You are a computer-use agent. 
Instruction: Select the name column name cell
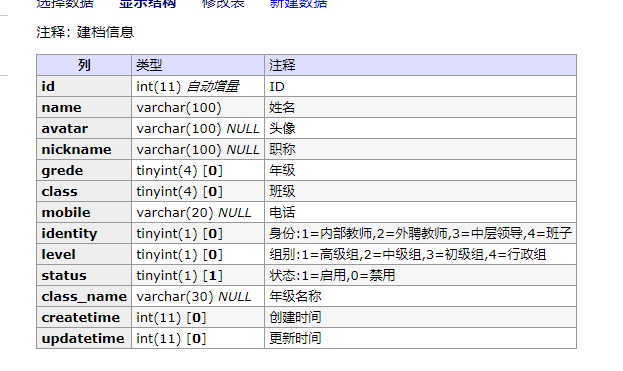click(84, 107)
